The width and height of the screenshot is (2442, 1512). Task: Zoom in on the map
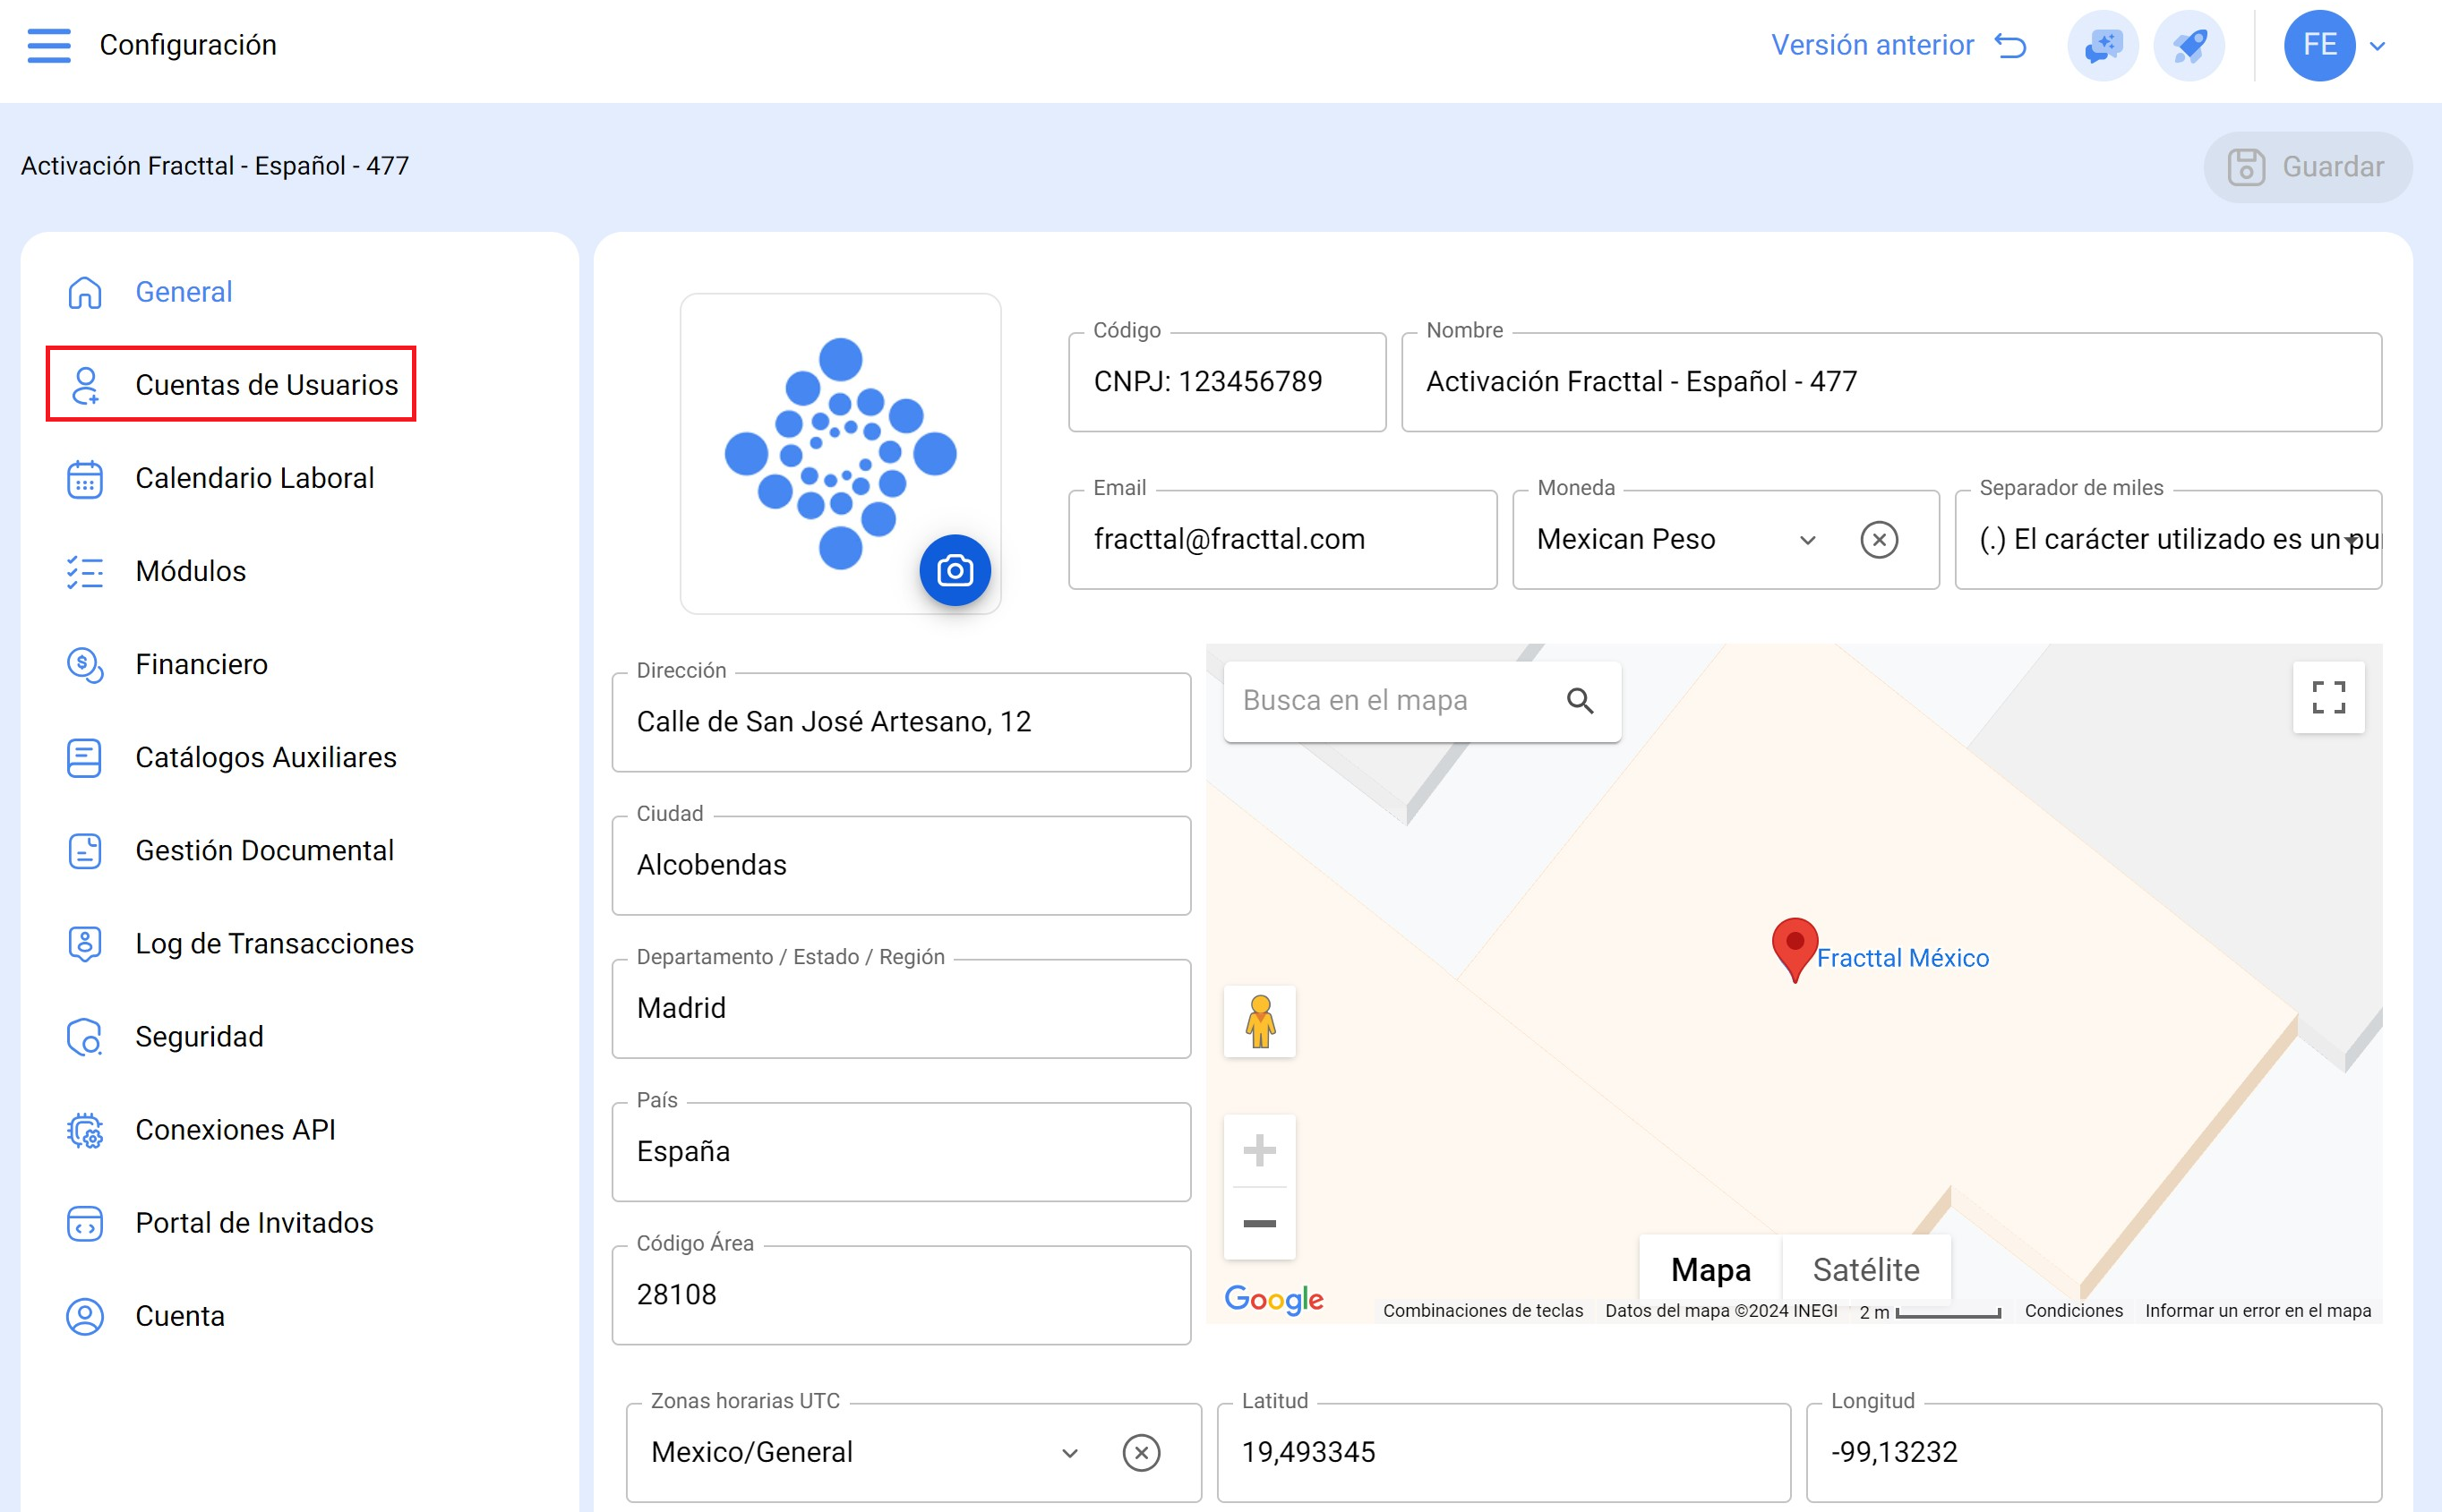coord(1259,1150)
